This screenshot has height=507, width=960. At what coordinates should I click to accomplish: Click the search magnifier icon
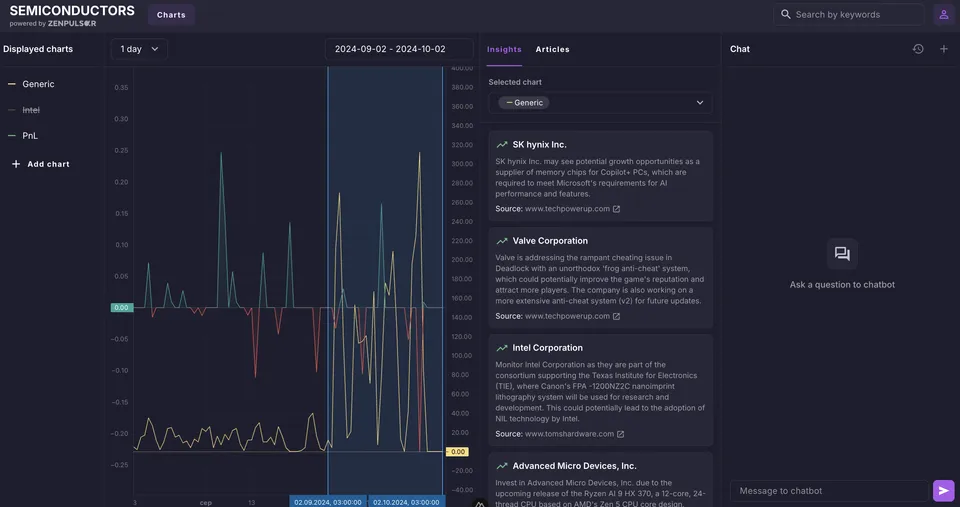[x=786, y=15]
